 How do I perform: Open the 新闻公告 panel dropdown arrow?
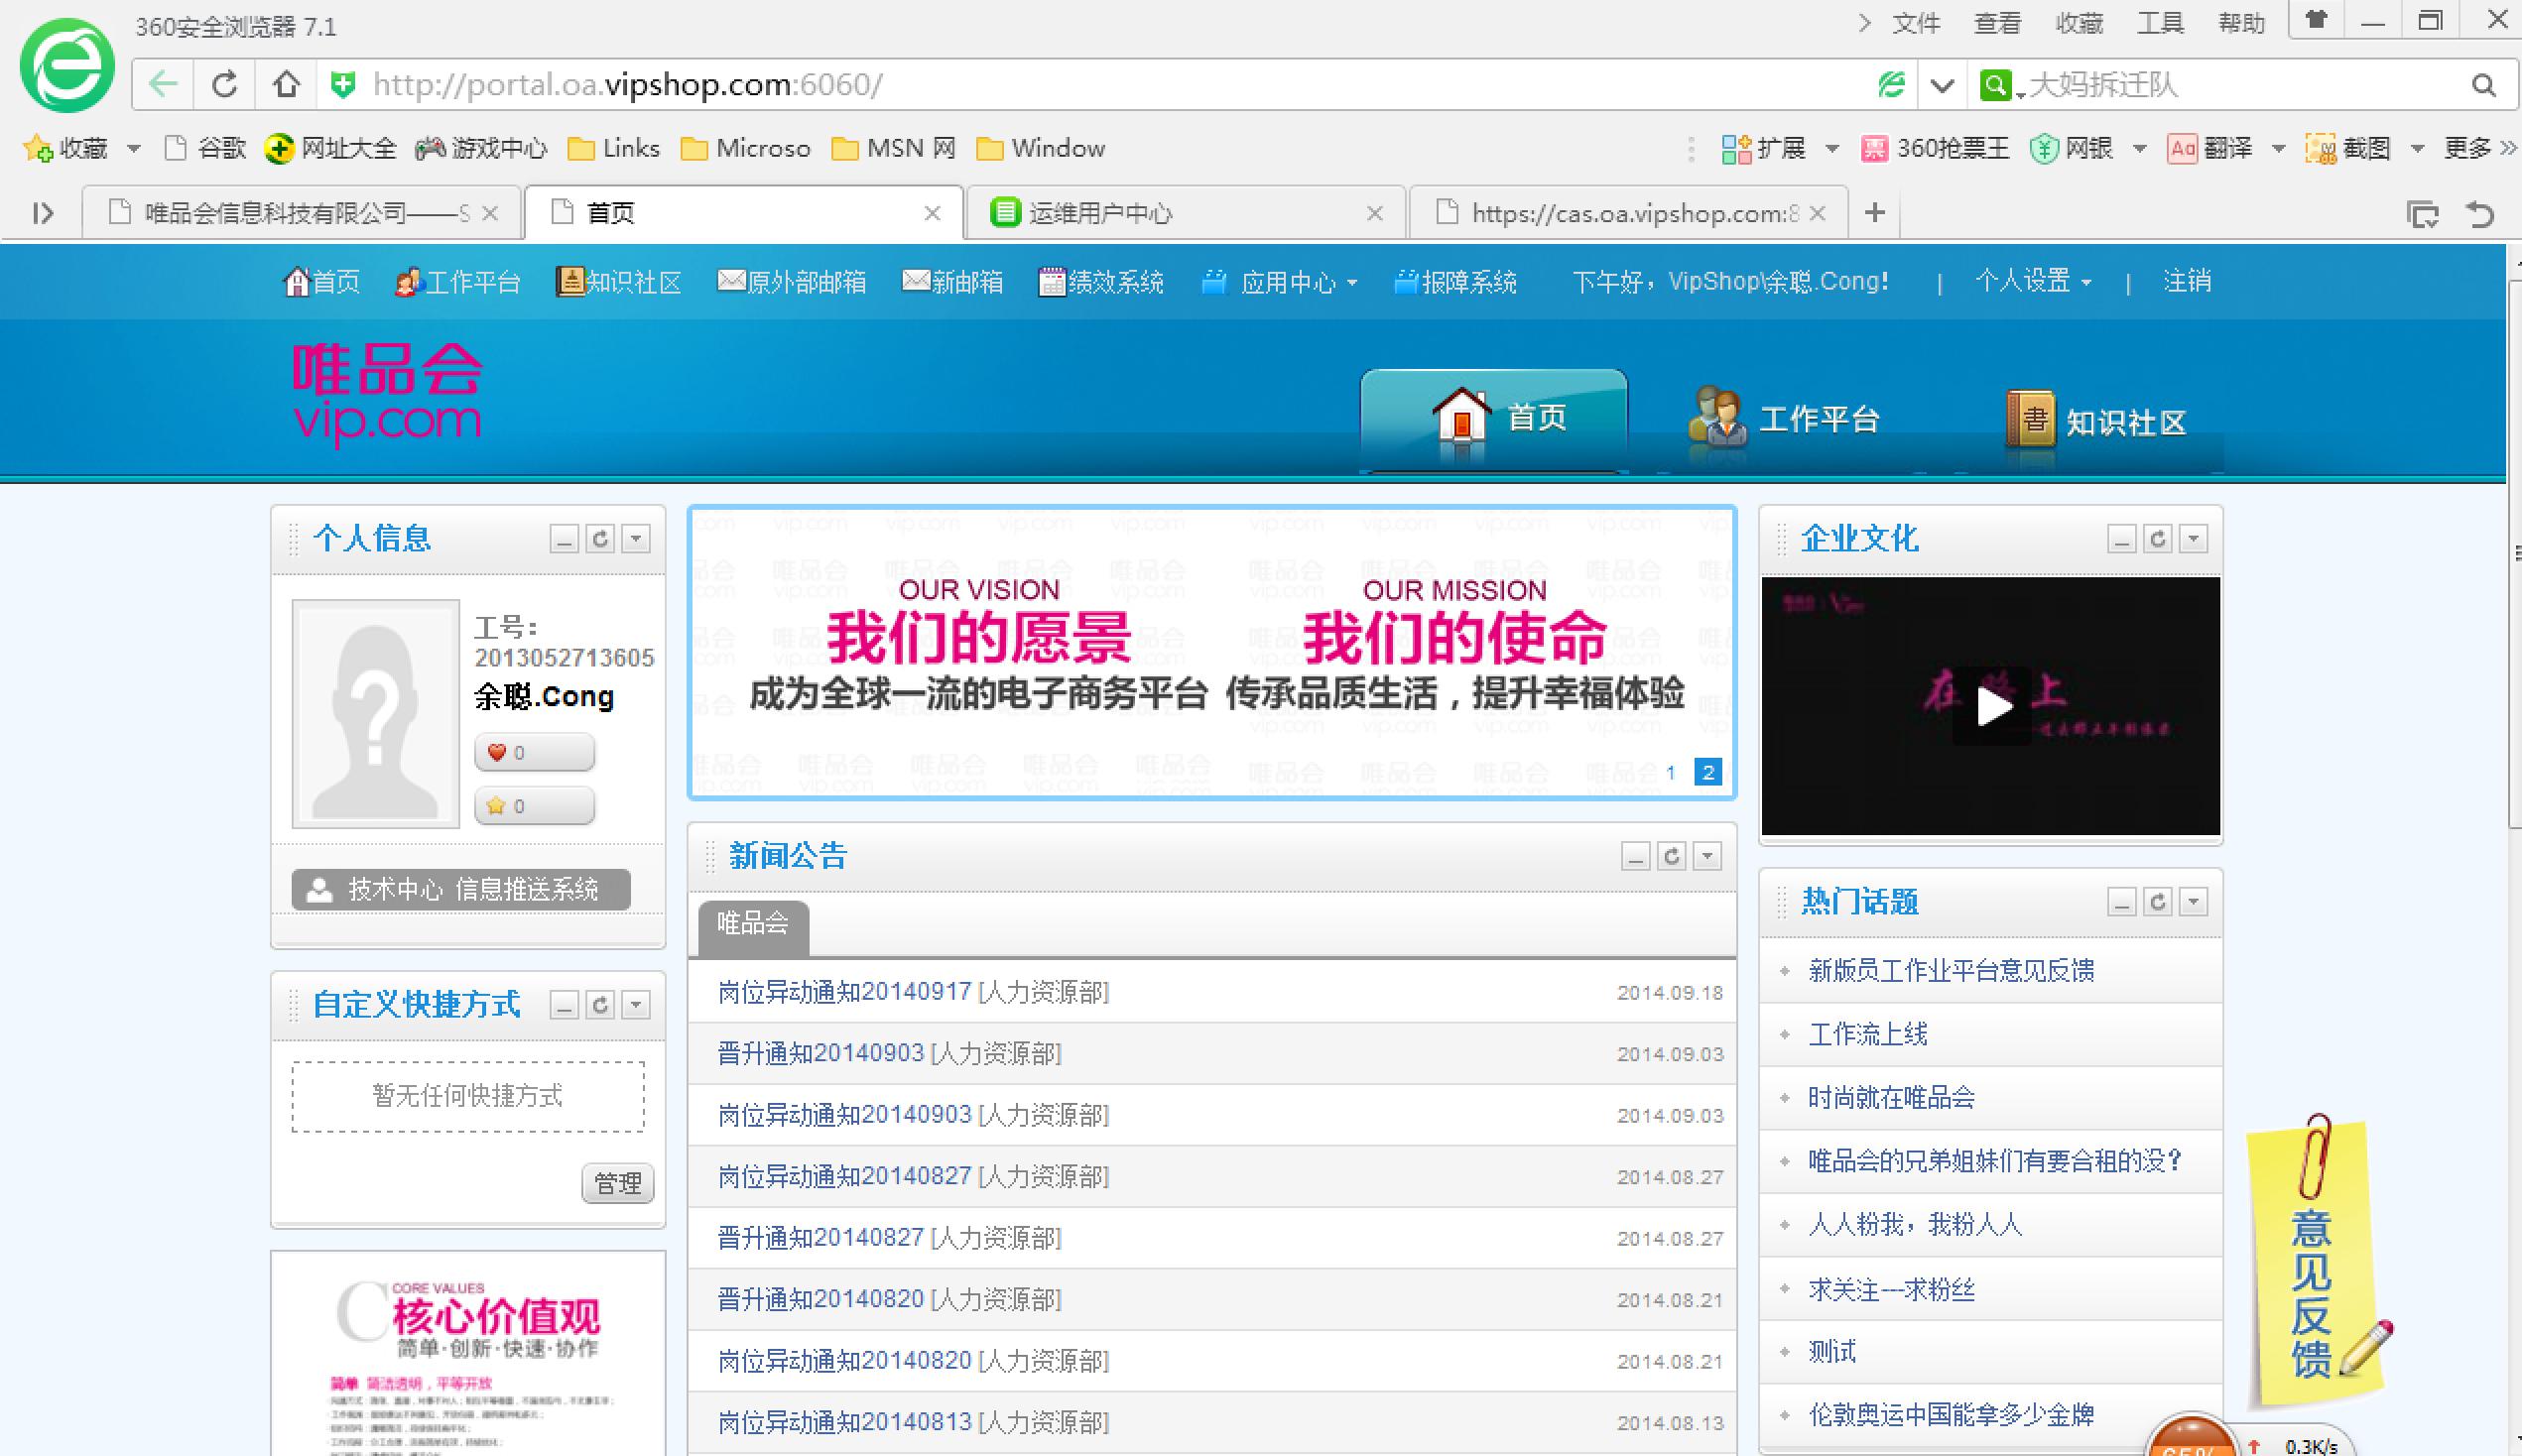1708,856
